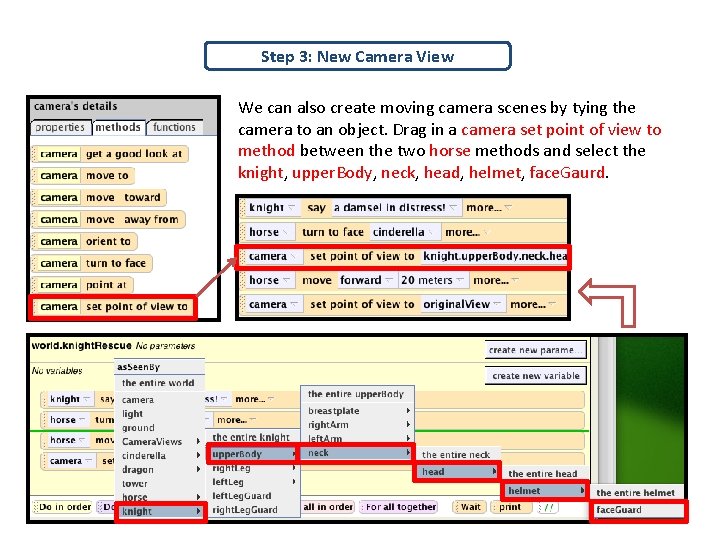720x540 pixels.
Task: Select the methods tab in camera's details
Action: click(x=118, y=127)
